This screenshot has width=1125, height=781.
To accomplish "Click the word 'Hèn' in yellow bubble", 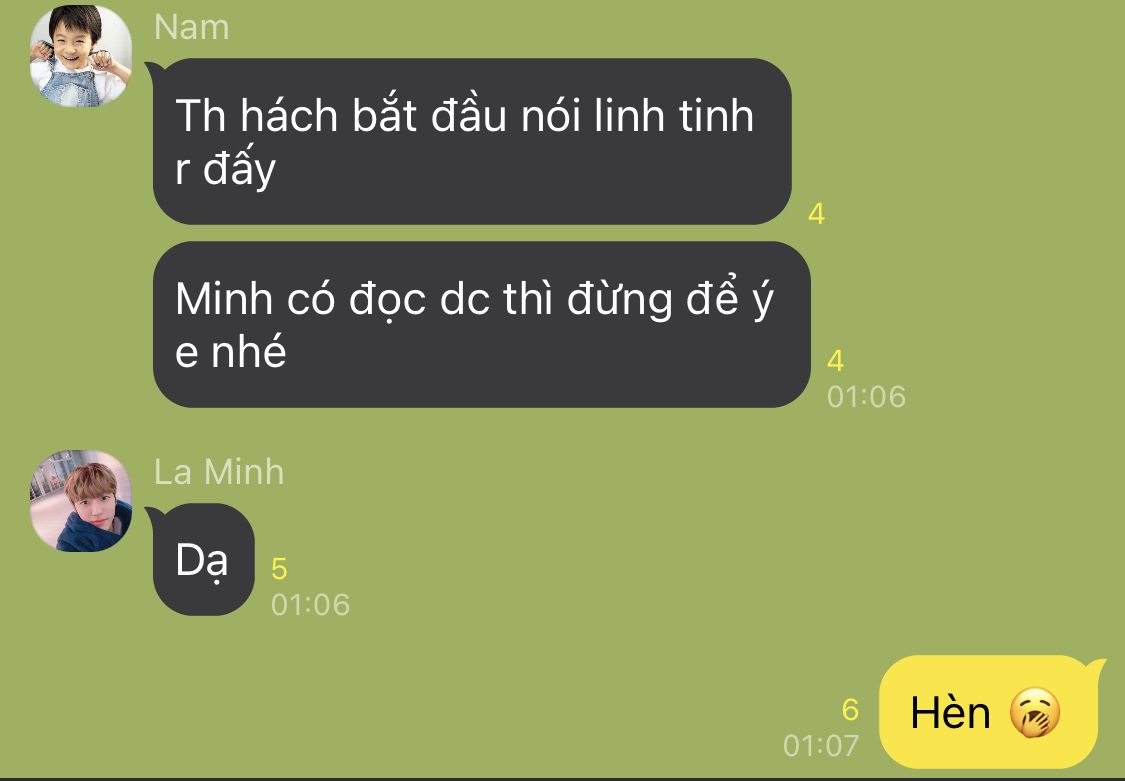I will 951,712.
